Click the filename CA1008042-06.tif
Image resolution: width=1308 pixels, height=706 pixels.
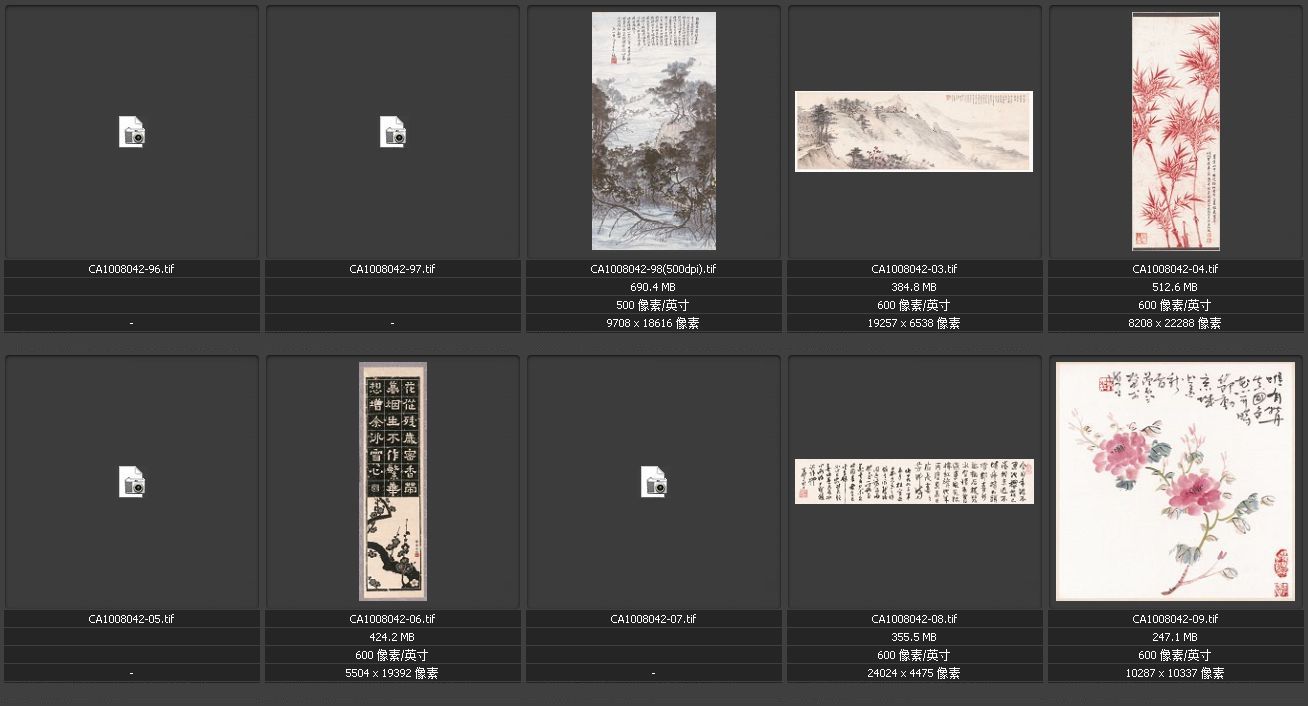point(392,619)
